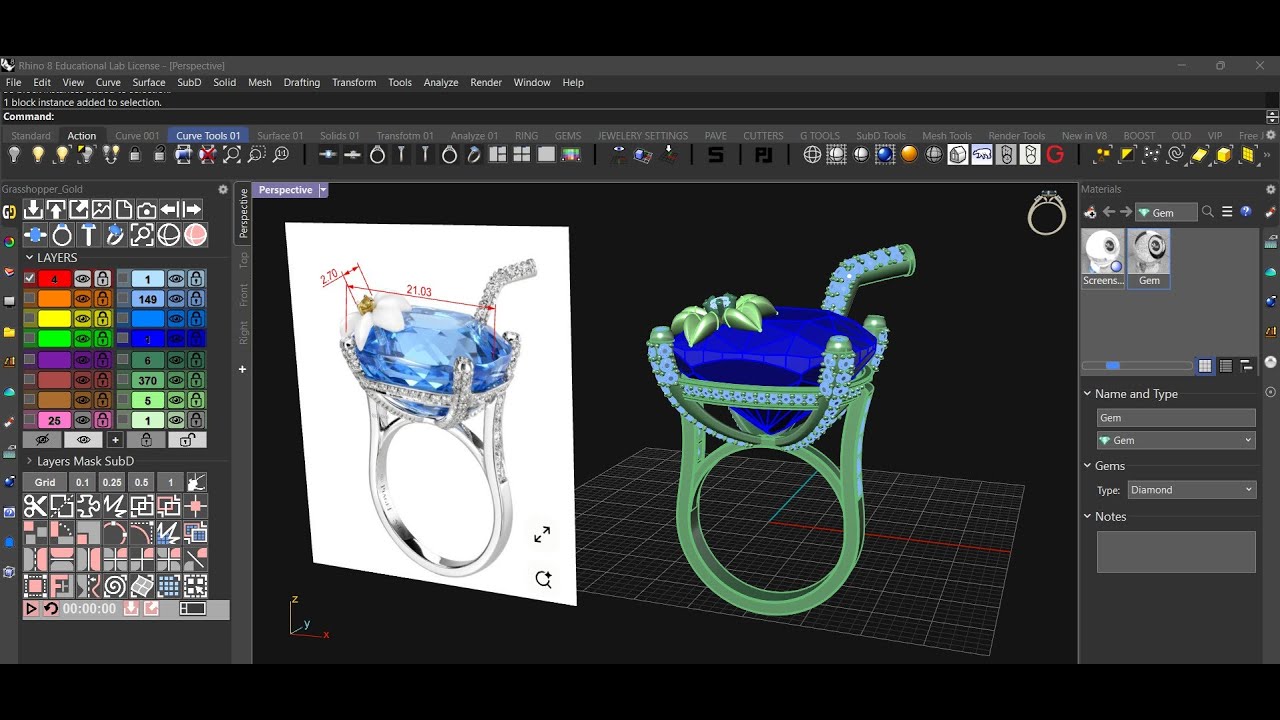Toggle the checked red layer 4 checkbox

30,279
